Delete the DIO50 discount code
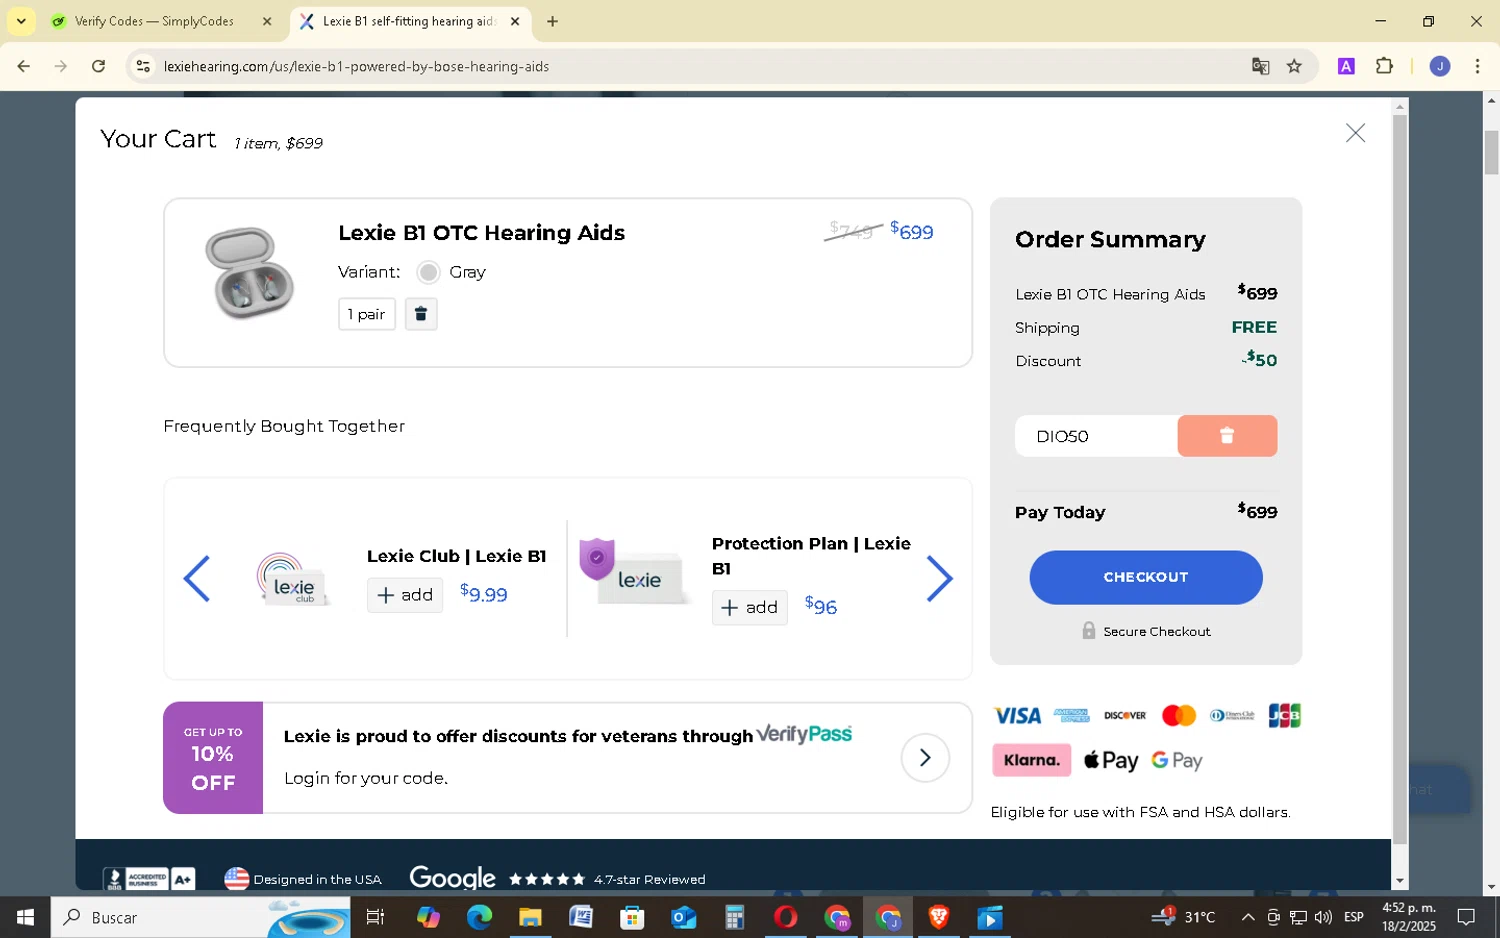The height and width of the screenshot is (938, 1500). coord(1227,436)
